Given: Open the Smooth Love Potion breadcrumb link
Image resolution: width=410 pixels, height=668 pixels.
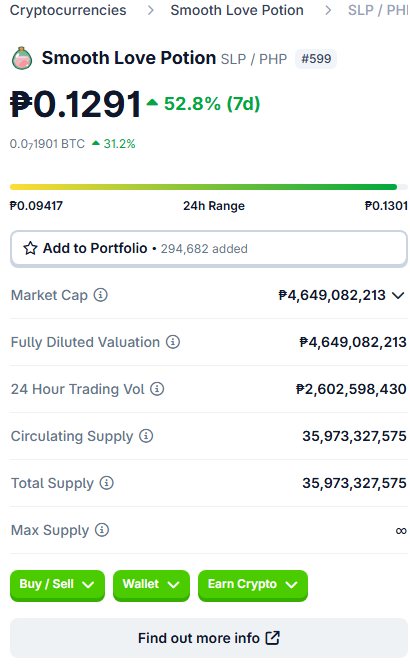Looking at the screenshot, I should click(x=237, y=10).
